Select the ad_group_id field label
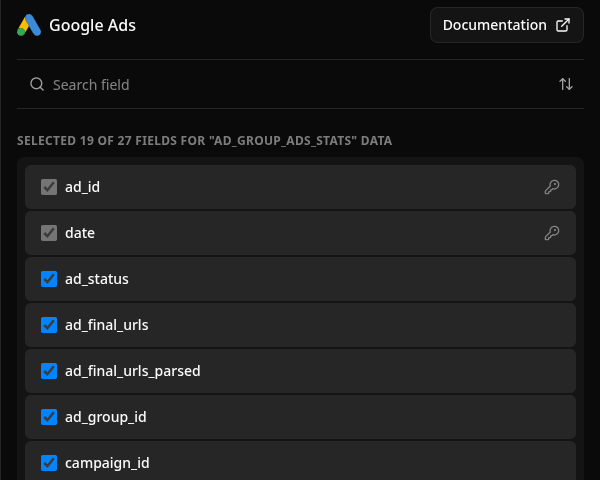The height and width of the screenshot is (480, 600). coord(106,417)
